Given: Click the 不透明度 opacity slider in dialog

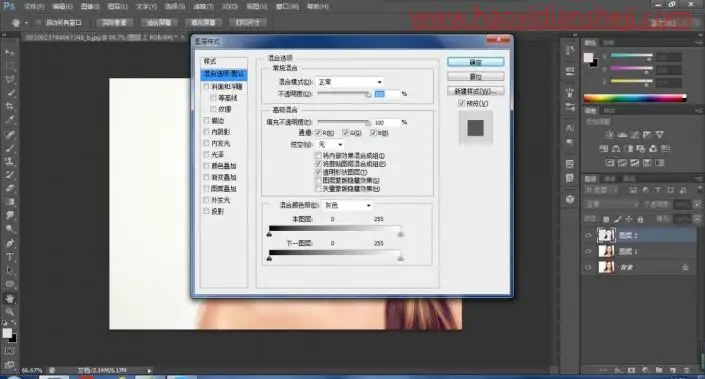Looking at the screenshot, I should [344, 94].
